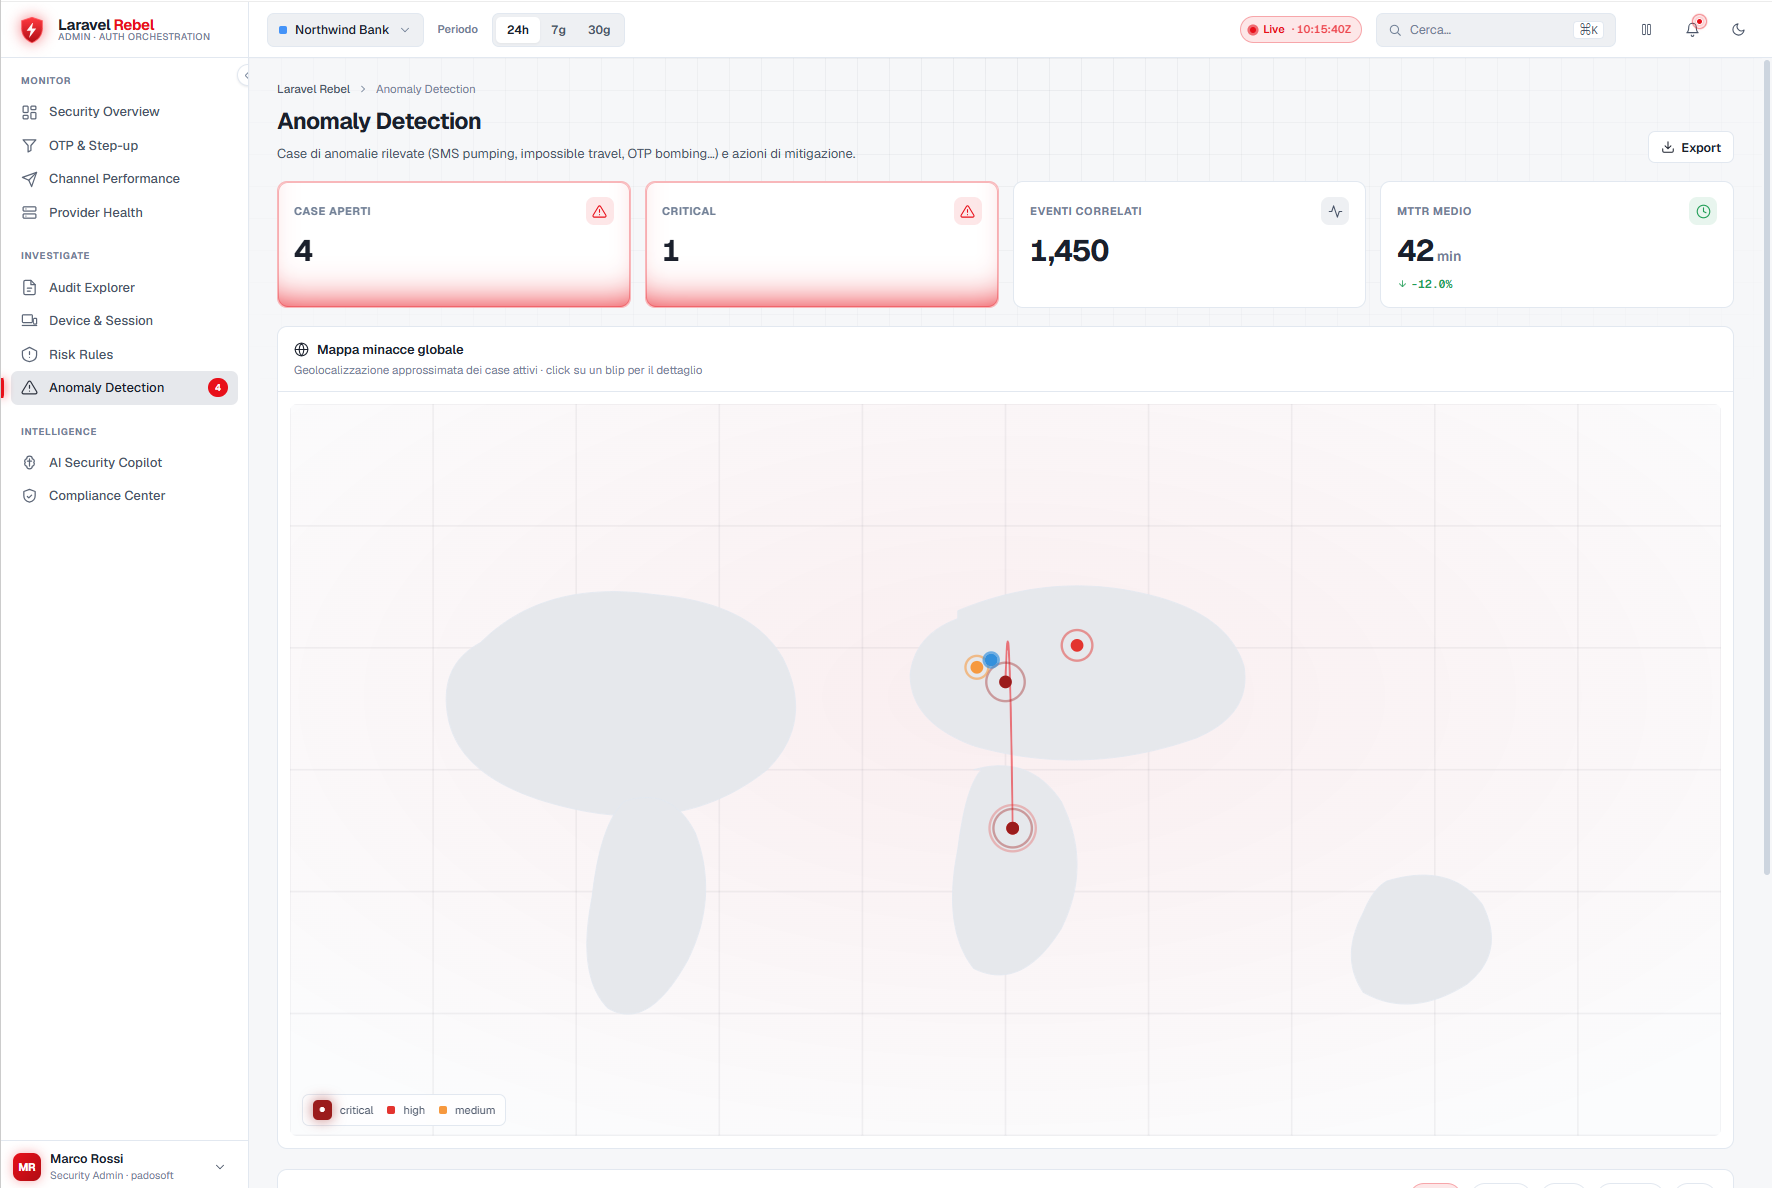Click the Live status indicator
The image size is (1772, 1188).
pyautogui.click(x=1300, y=30)
